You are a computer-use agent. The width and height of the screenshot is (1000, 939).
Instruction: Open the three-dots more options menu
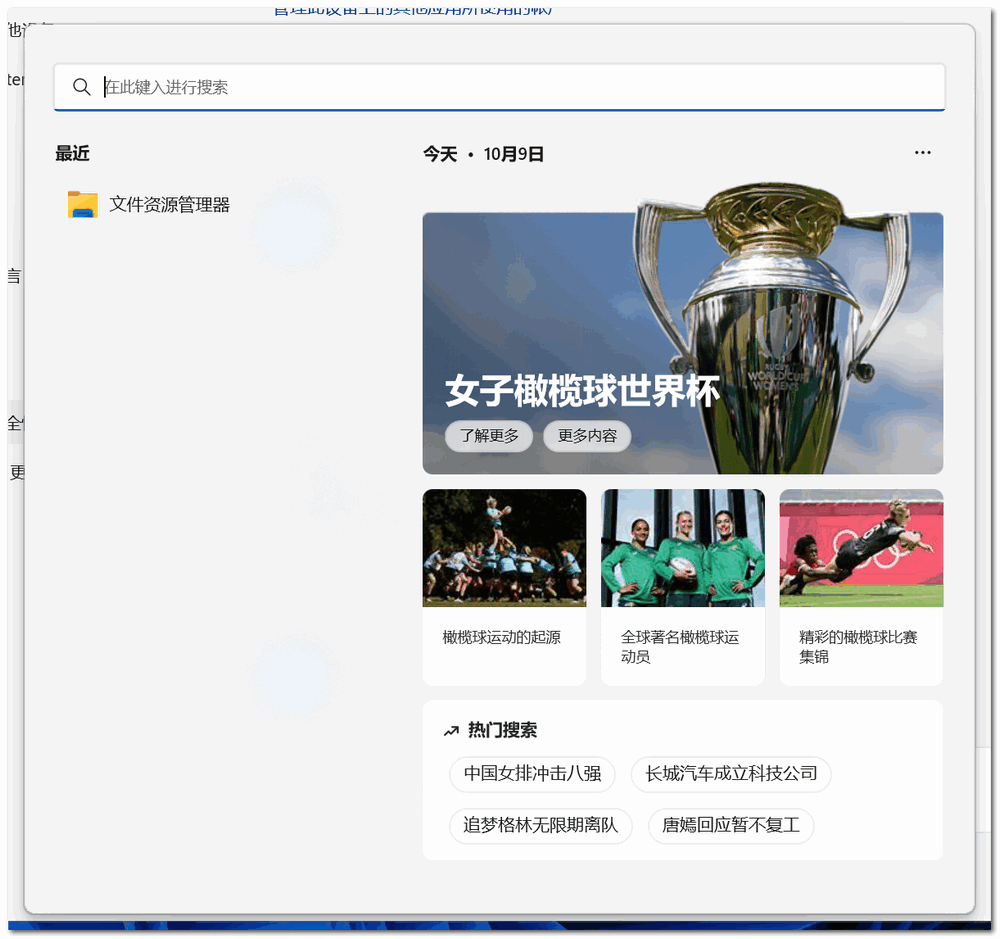point(922,153)
